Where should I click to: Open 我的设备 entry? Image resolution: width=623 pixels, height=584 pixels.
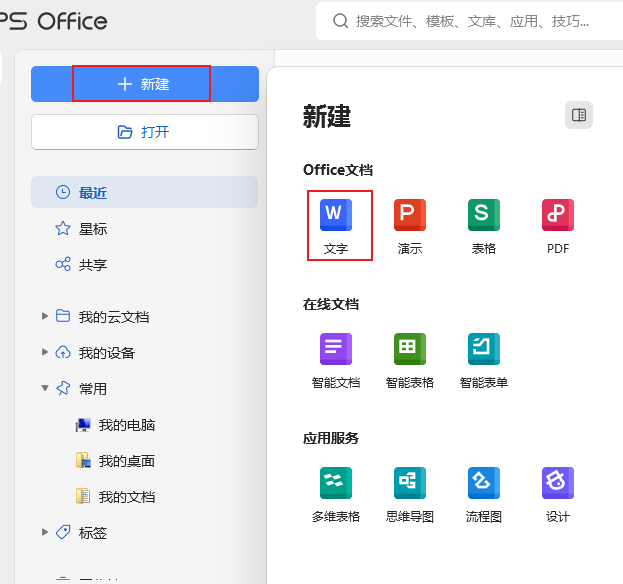click(x=107, y=353)
